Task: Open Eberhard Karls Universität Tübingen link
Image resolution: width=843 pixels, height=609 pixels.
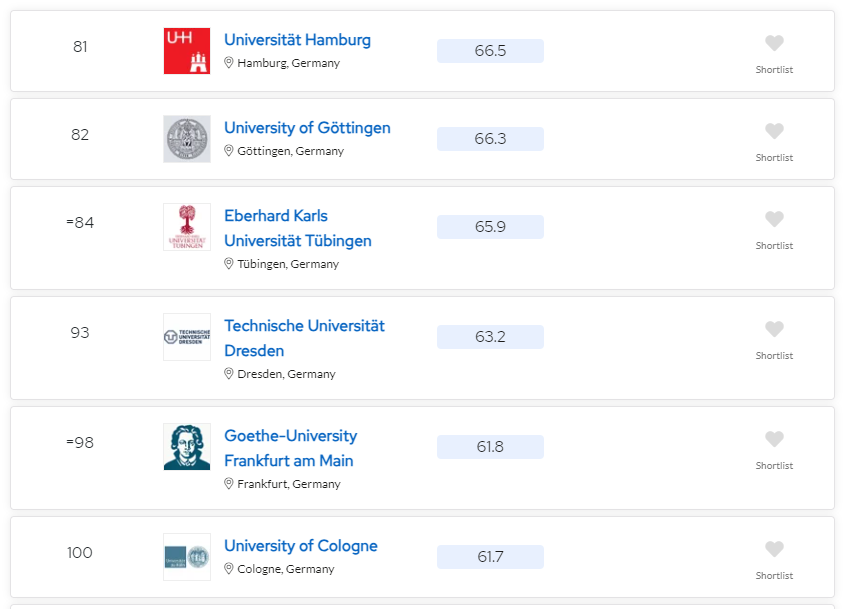Action: [x=298, y=228]
